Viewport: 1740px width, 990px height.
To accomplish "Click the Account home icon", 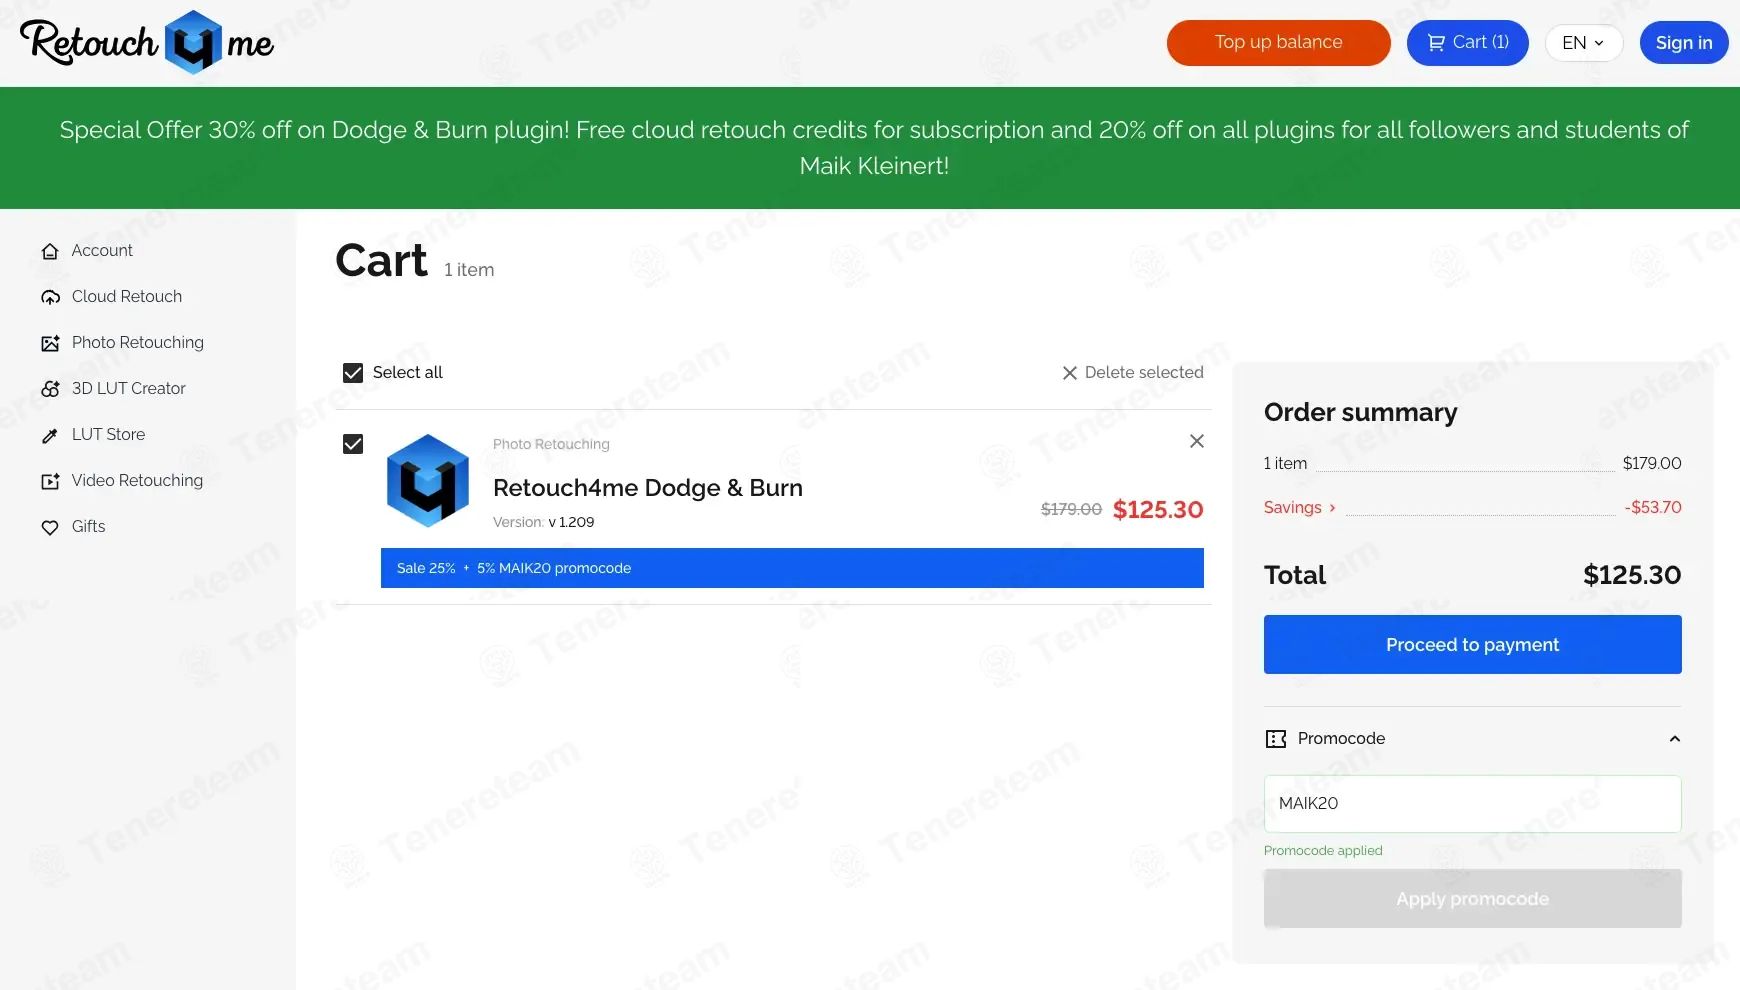I will click(50, 251).
